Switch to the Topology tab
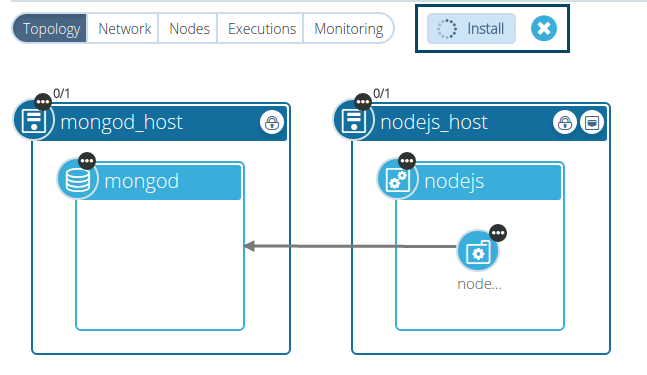647x375 pixels. [x=50, y=28]
